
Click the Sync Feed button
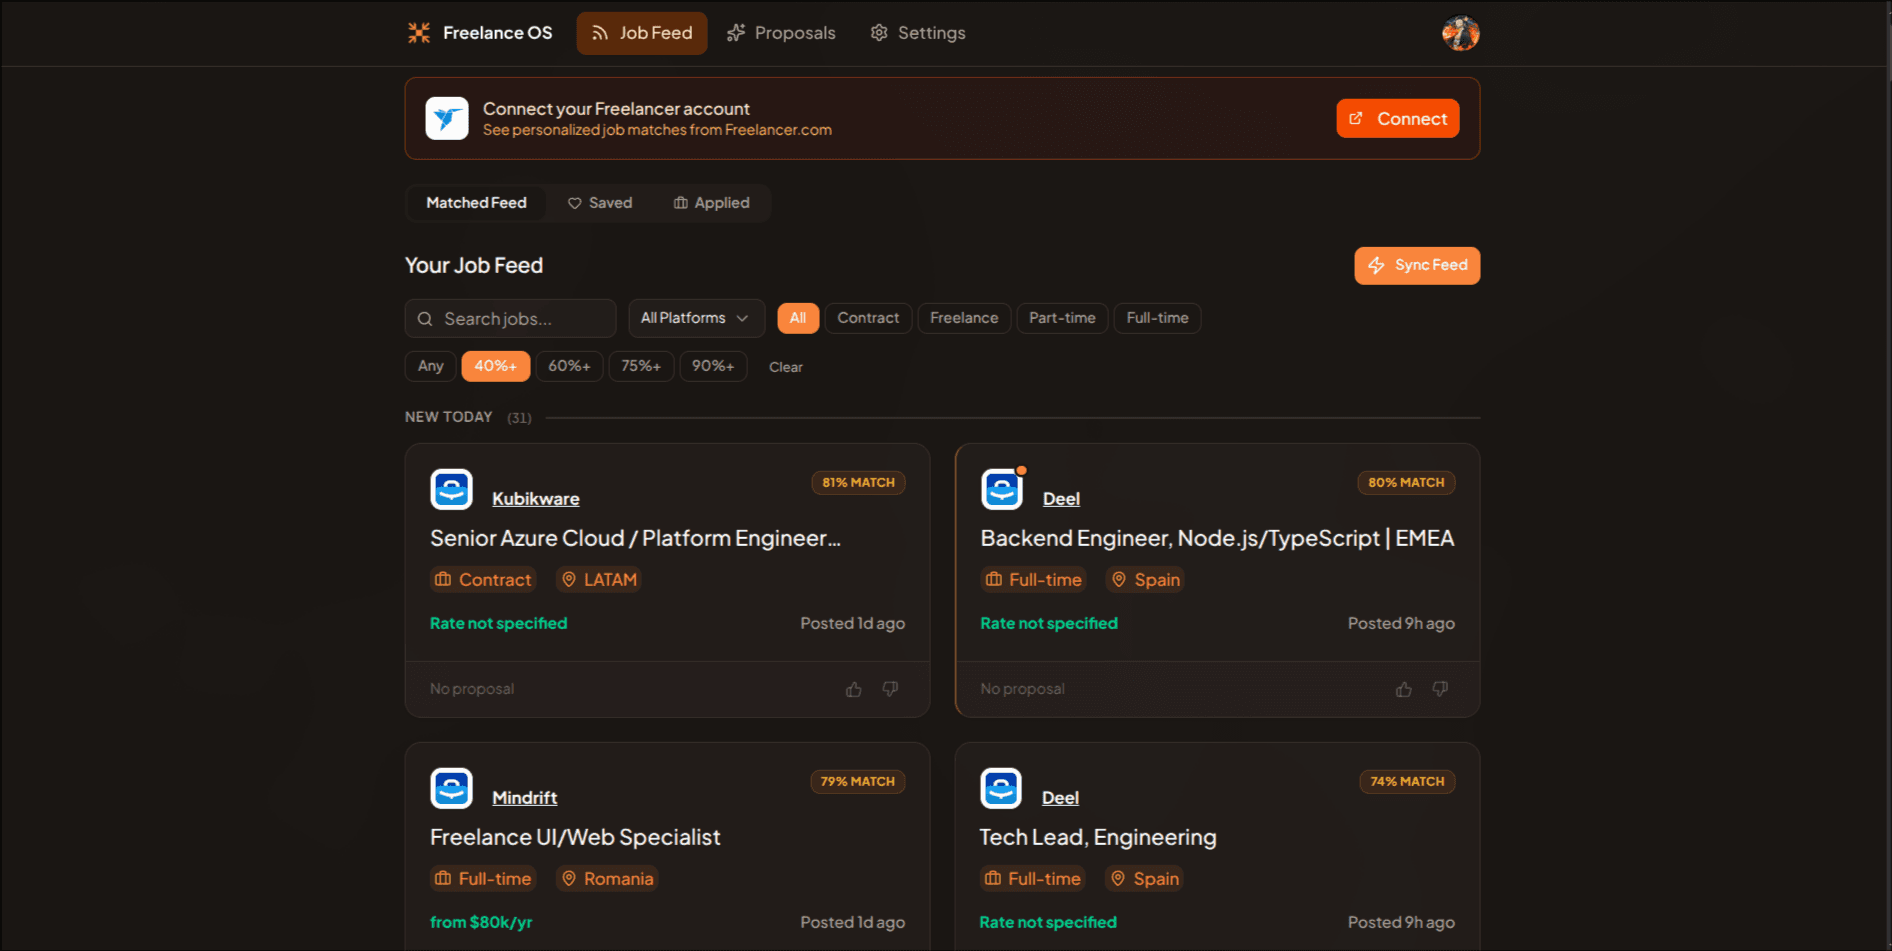[x=1417, y=265]
